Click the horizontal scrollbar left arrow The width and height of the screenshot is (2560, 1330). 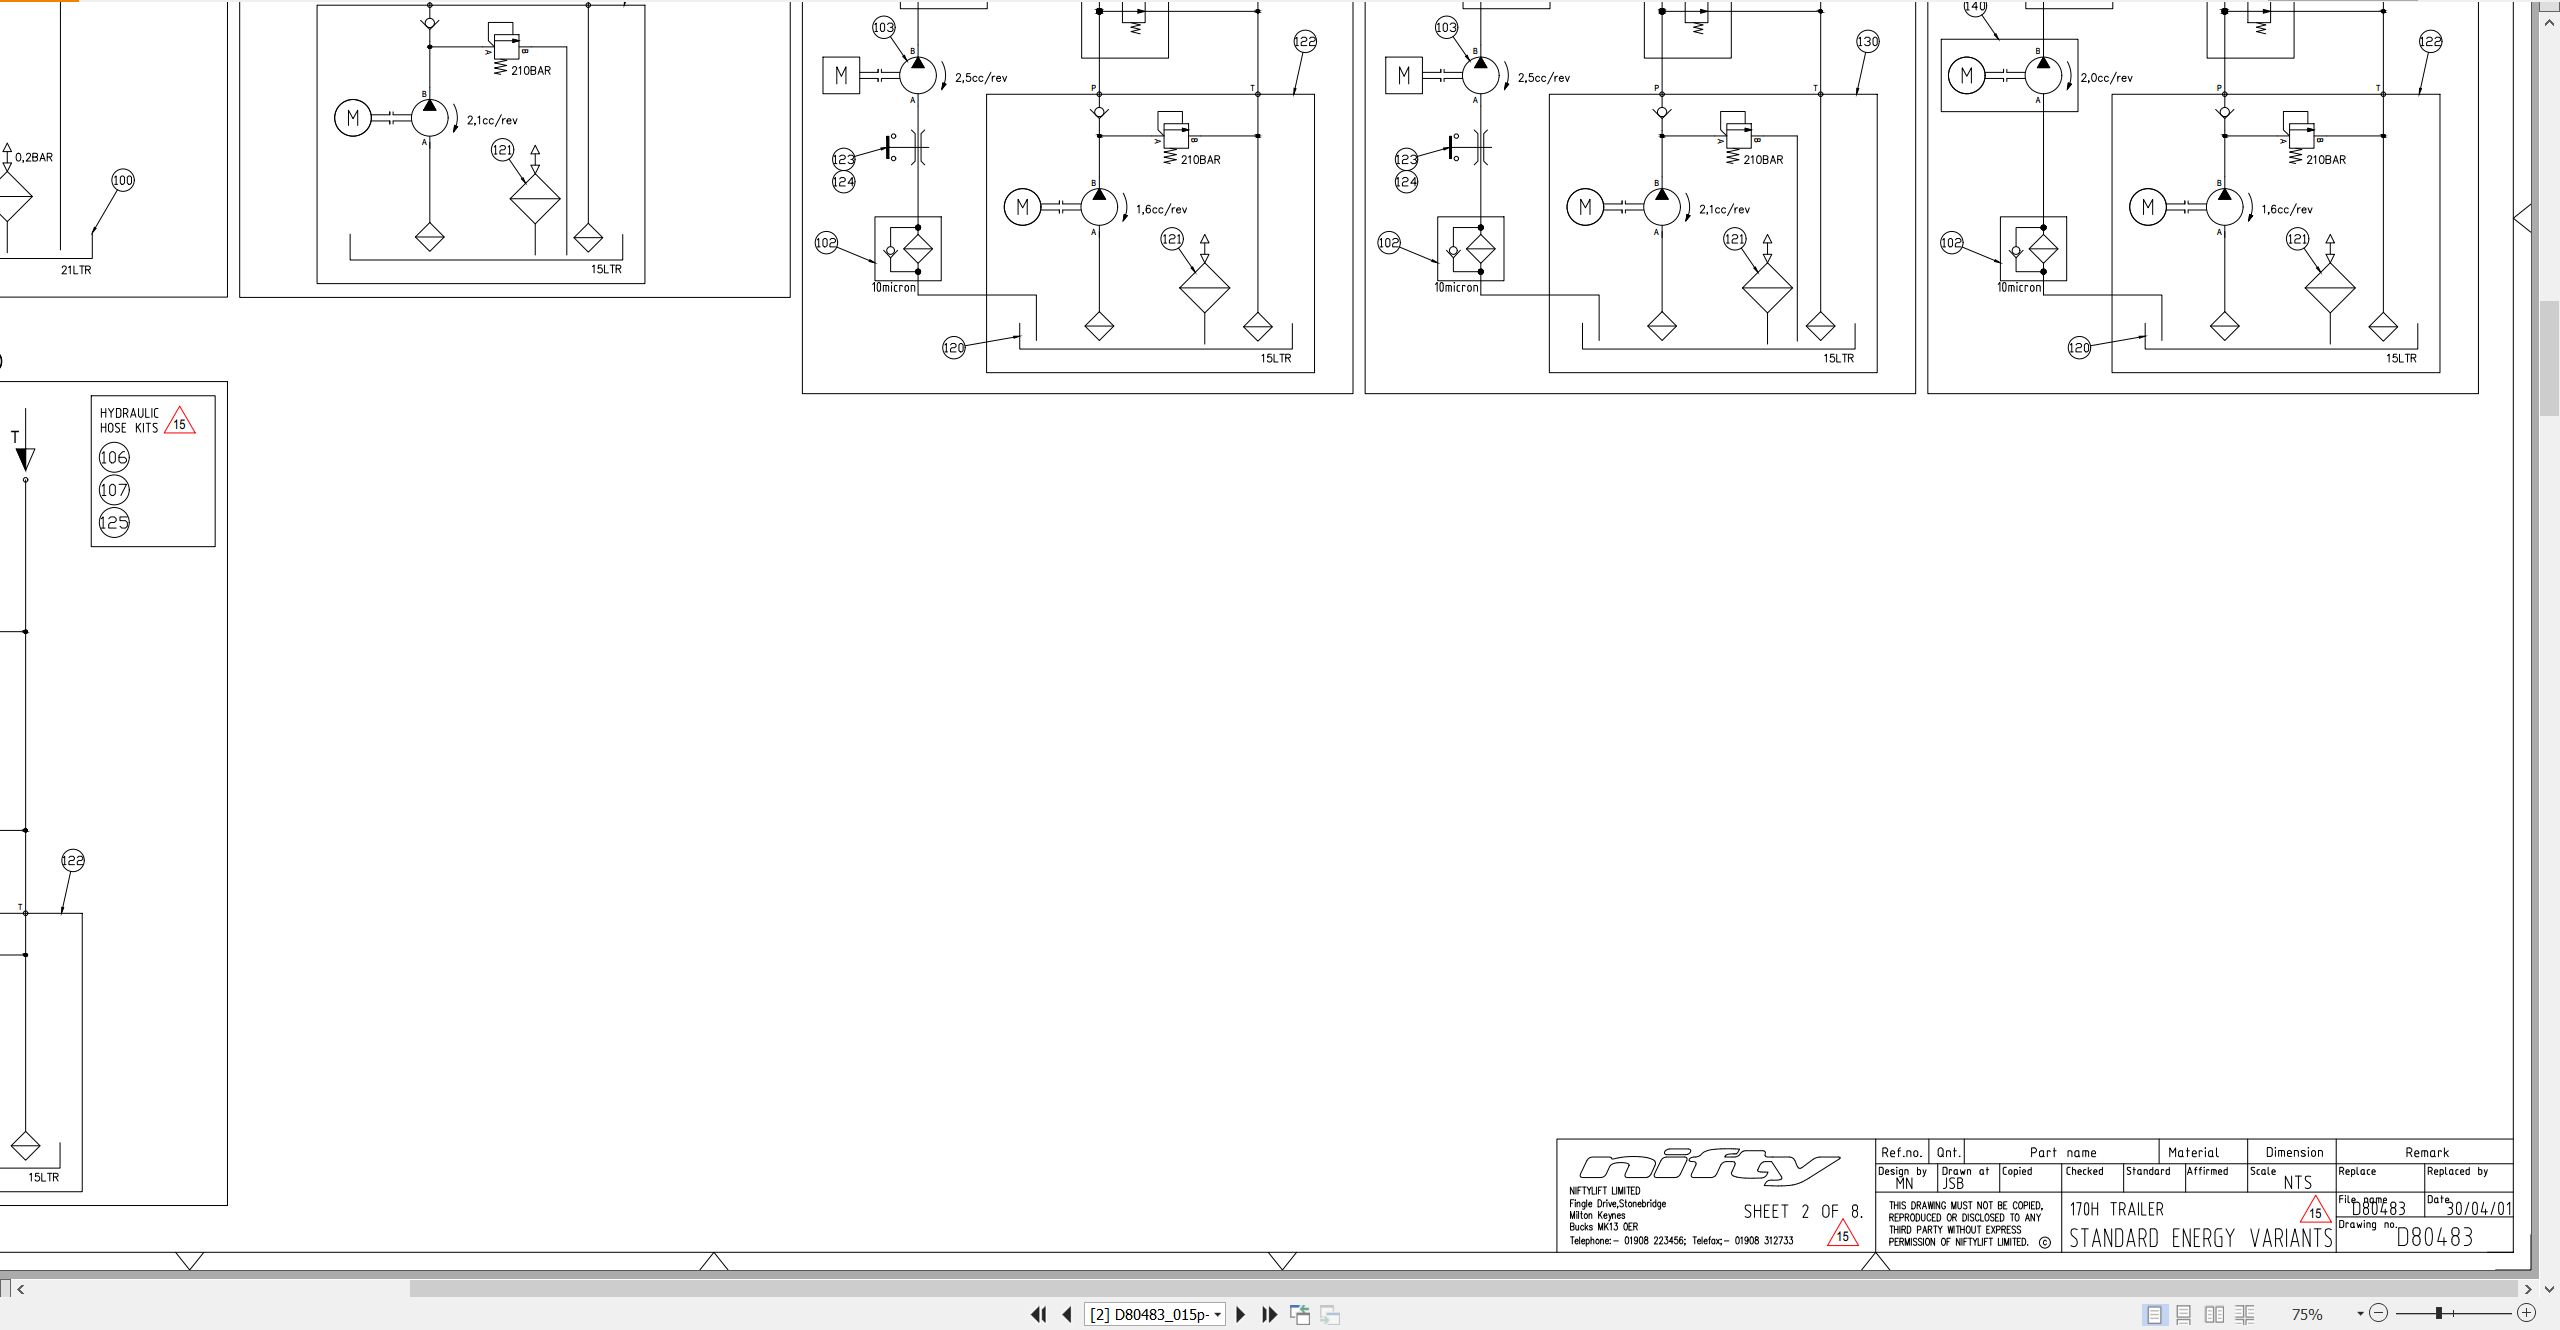tap(21, 1289)
